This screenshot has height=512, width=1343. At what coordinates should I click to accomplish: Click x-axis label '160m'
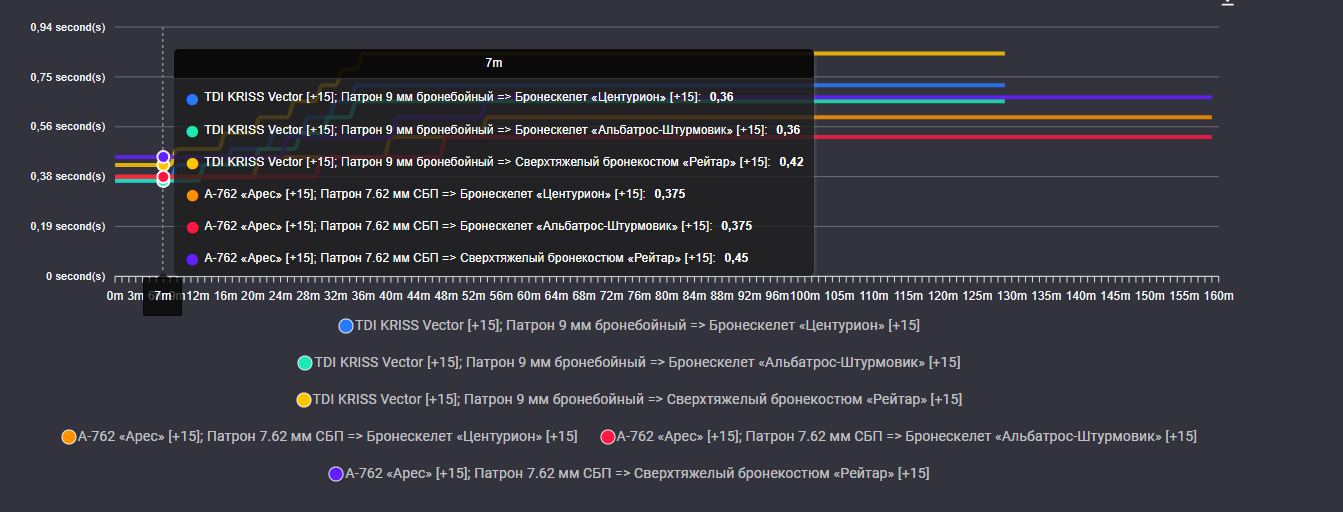[1218, 297]
